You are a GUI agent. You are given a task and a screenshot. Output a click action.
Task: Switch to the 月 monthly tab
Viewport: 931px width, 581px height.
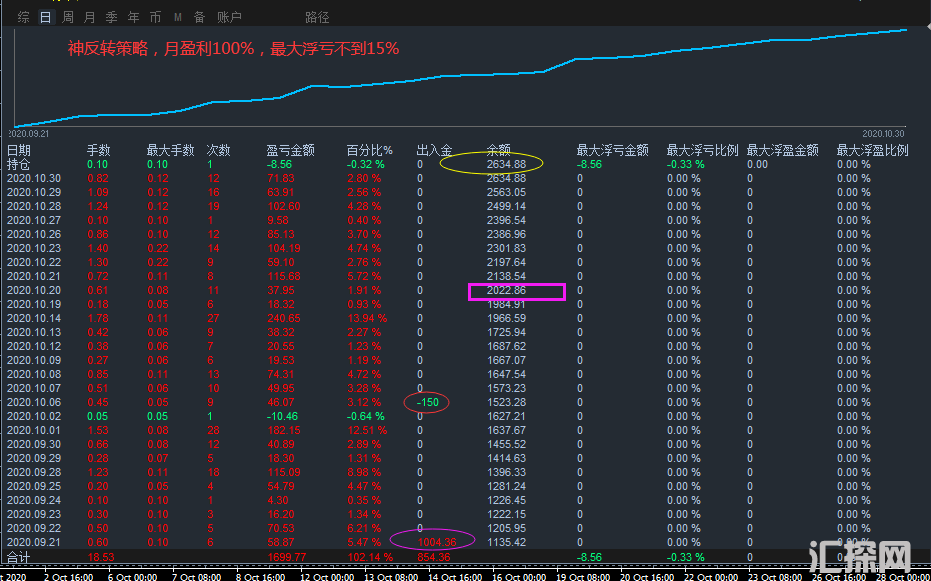[x=90, y=17]
